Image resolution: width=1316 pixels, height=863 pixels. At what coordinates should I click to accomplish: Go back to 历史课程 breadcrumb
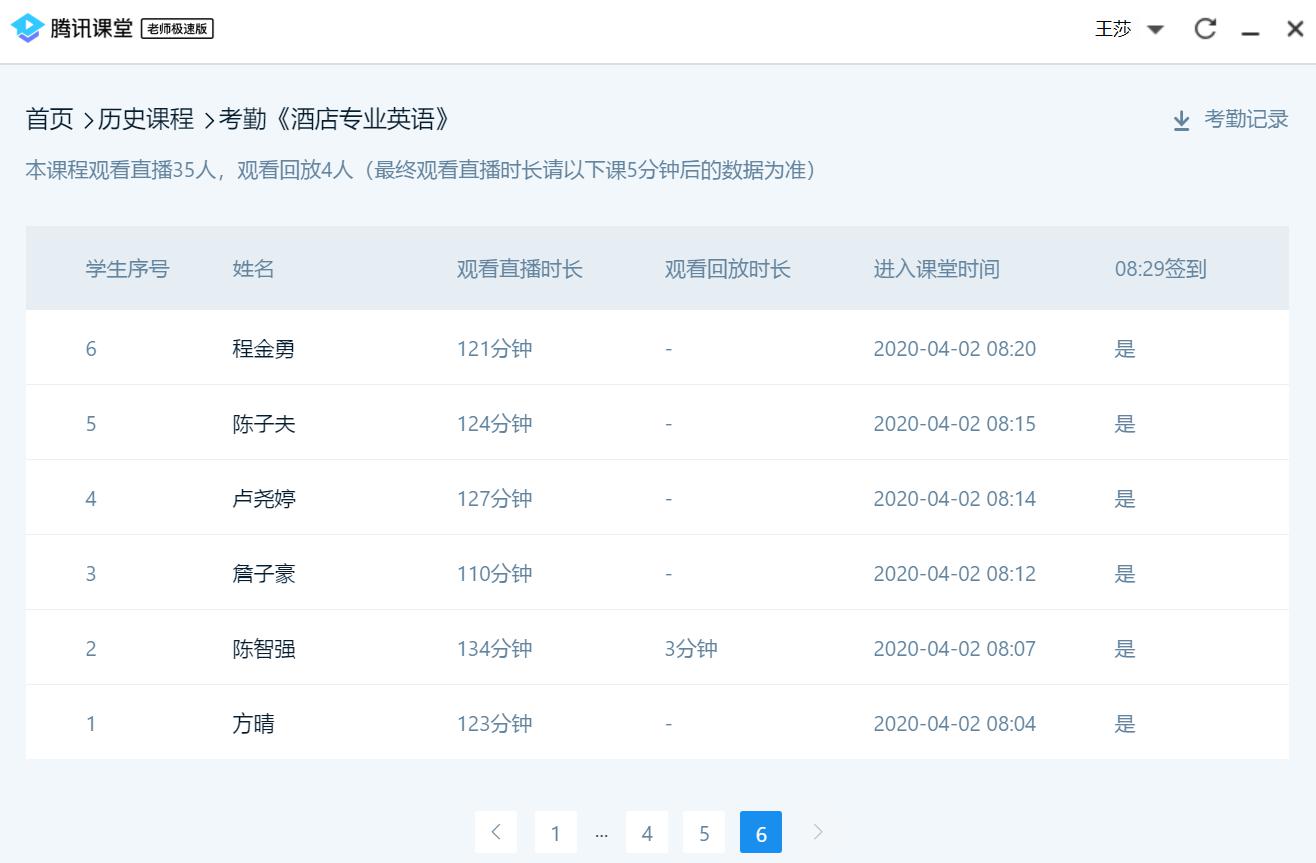pos(146,120)
